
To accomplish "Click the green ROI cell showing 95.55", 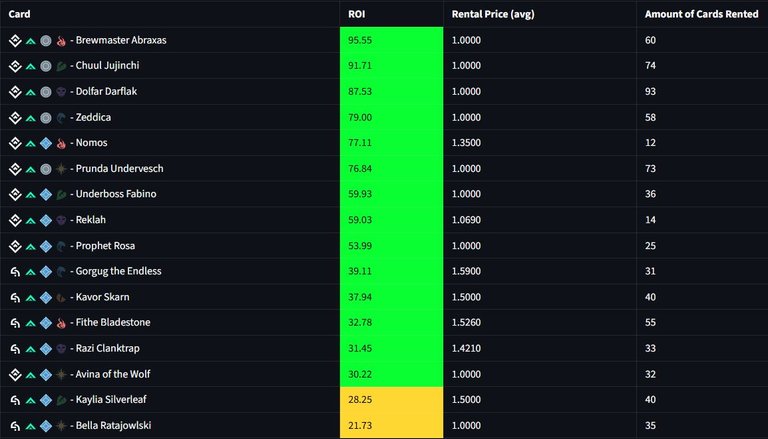I will [391, 40].
